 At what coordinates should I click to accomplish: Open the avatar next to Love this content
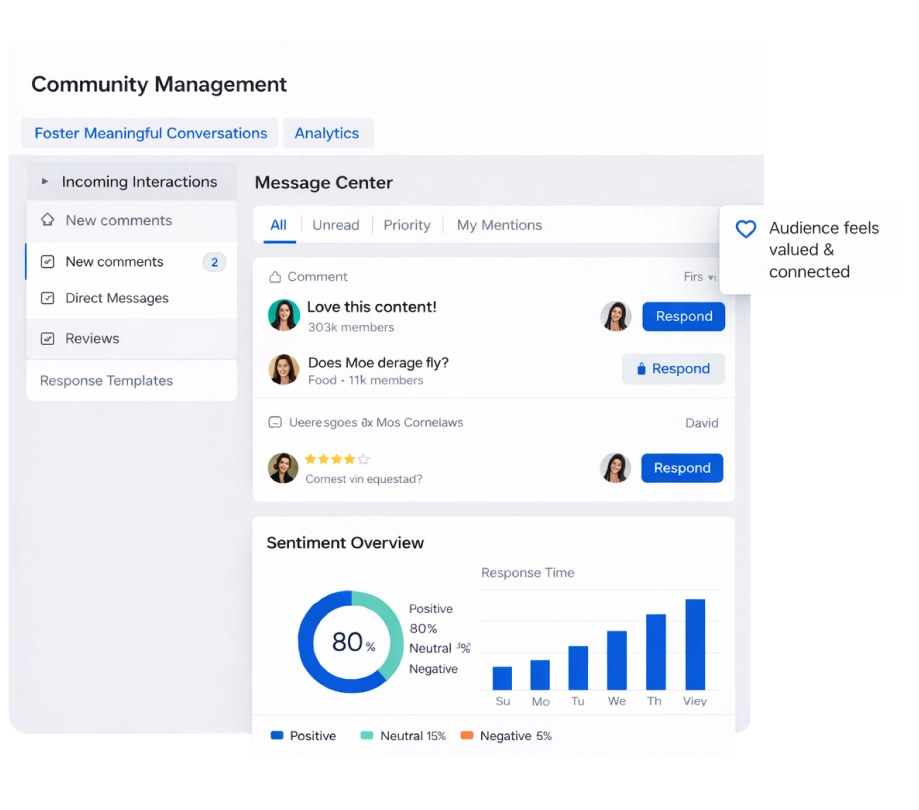[x=284, y=315]
